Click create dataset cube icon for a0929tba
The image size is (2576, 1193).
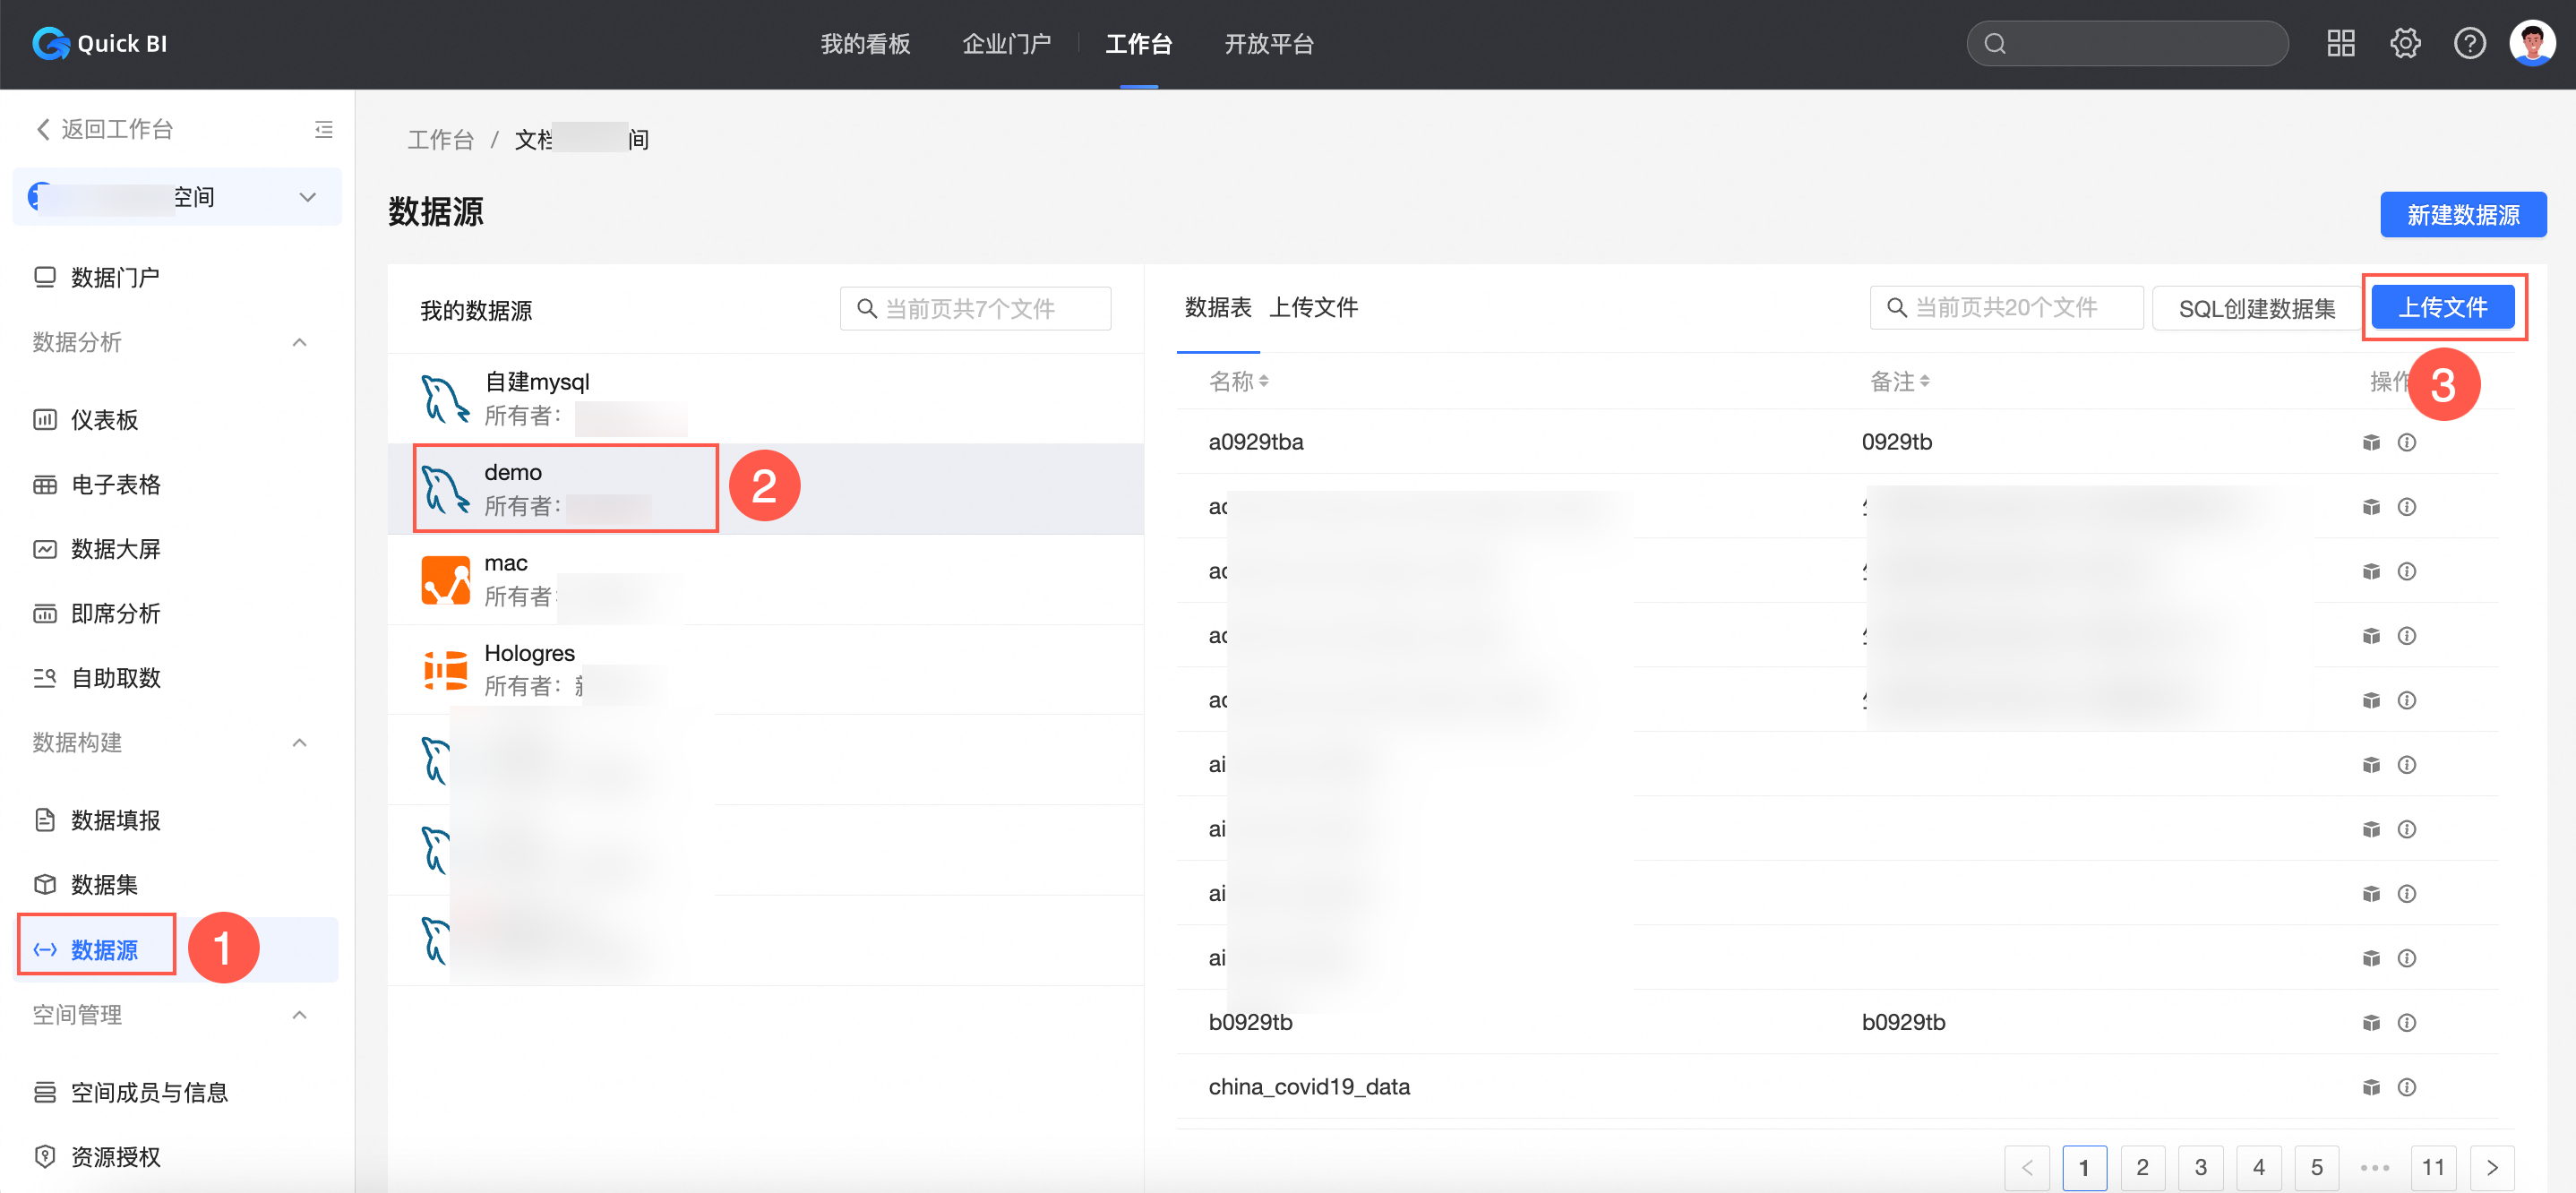2371,442
